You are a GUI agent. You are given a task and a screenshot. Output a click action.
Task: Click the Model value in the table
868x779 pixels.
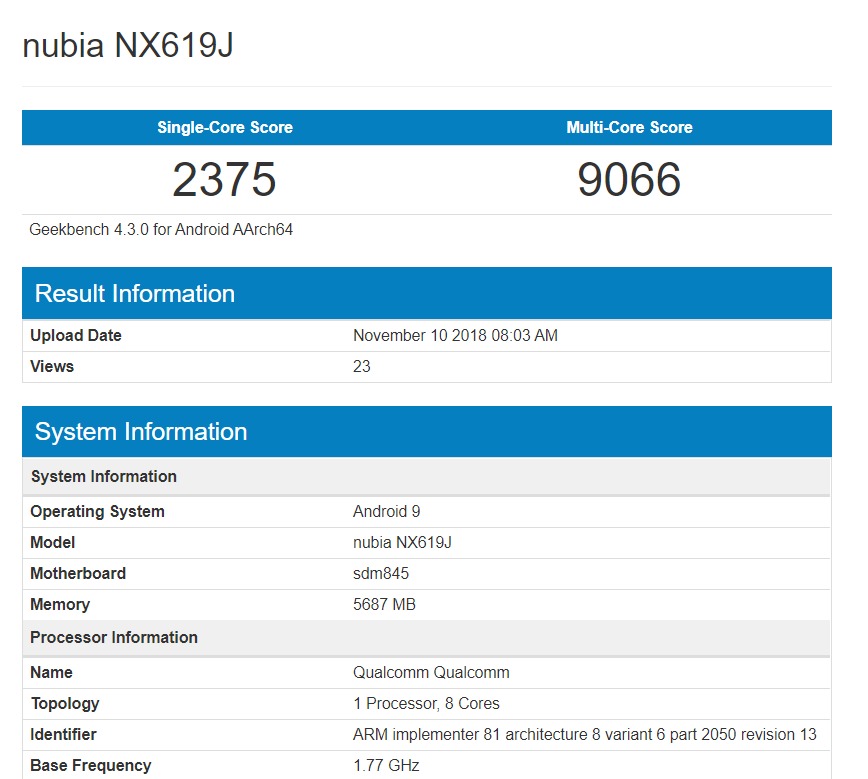pos(402,542)
